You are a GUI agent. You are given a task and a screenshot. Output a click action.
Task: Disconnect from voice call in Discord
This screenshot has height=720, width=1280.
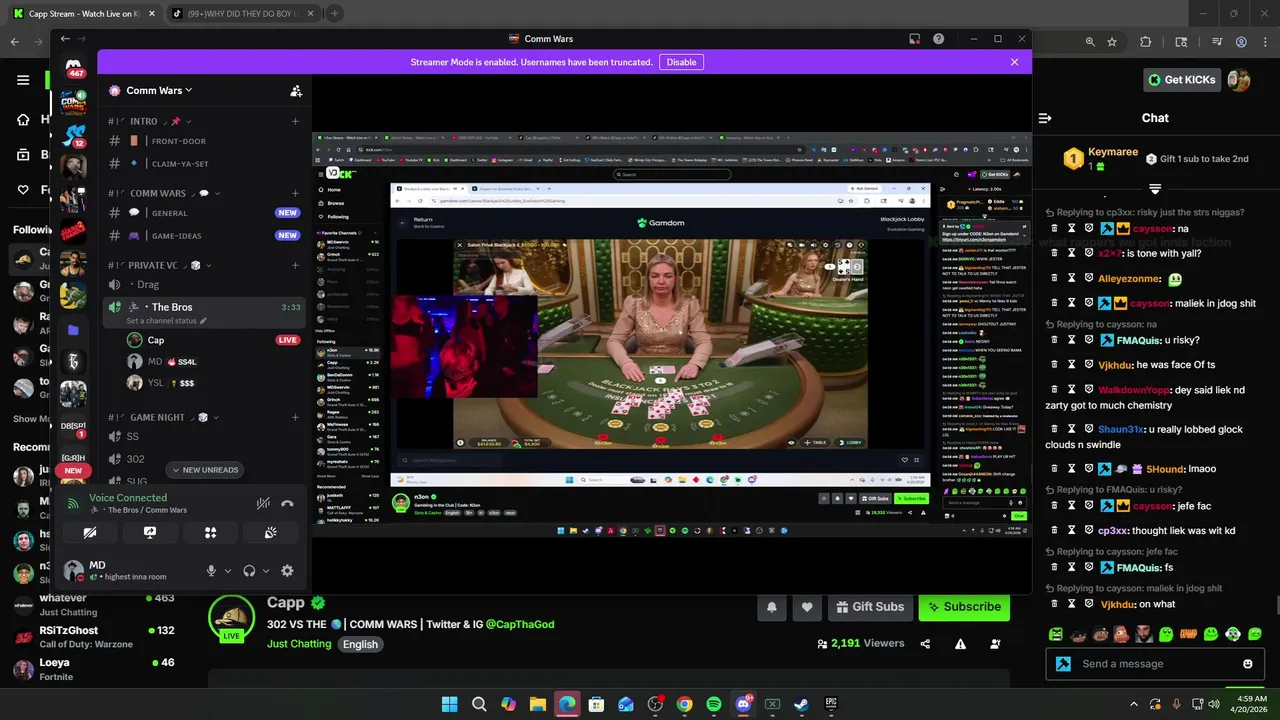tap(287, 504)
